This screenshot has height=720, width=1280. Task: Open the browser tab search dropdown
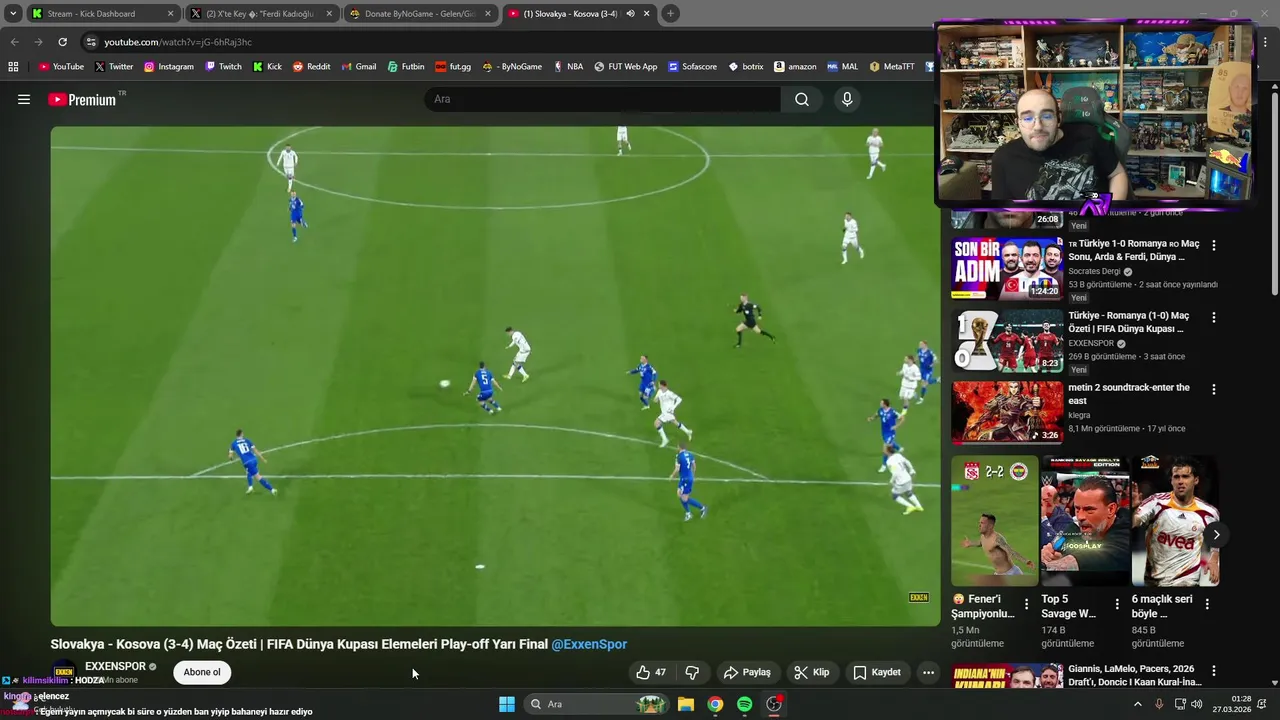point(13,14)
